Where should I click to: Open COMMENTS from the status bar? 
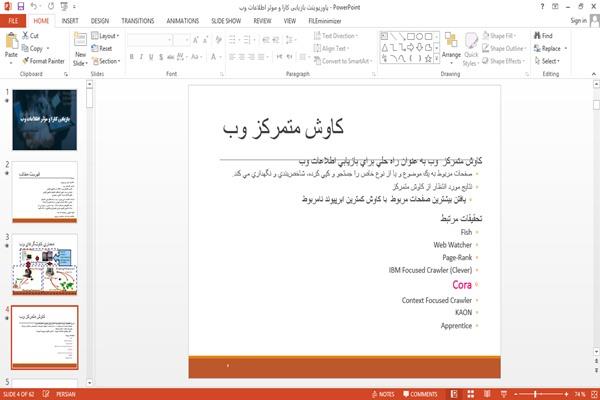click(420, 394)
